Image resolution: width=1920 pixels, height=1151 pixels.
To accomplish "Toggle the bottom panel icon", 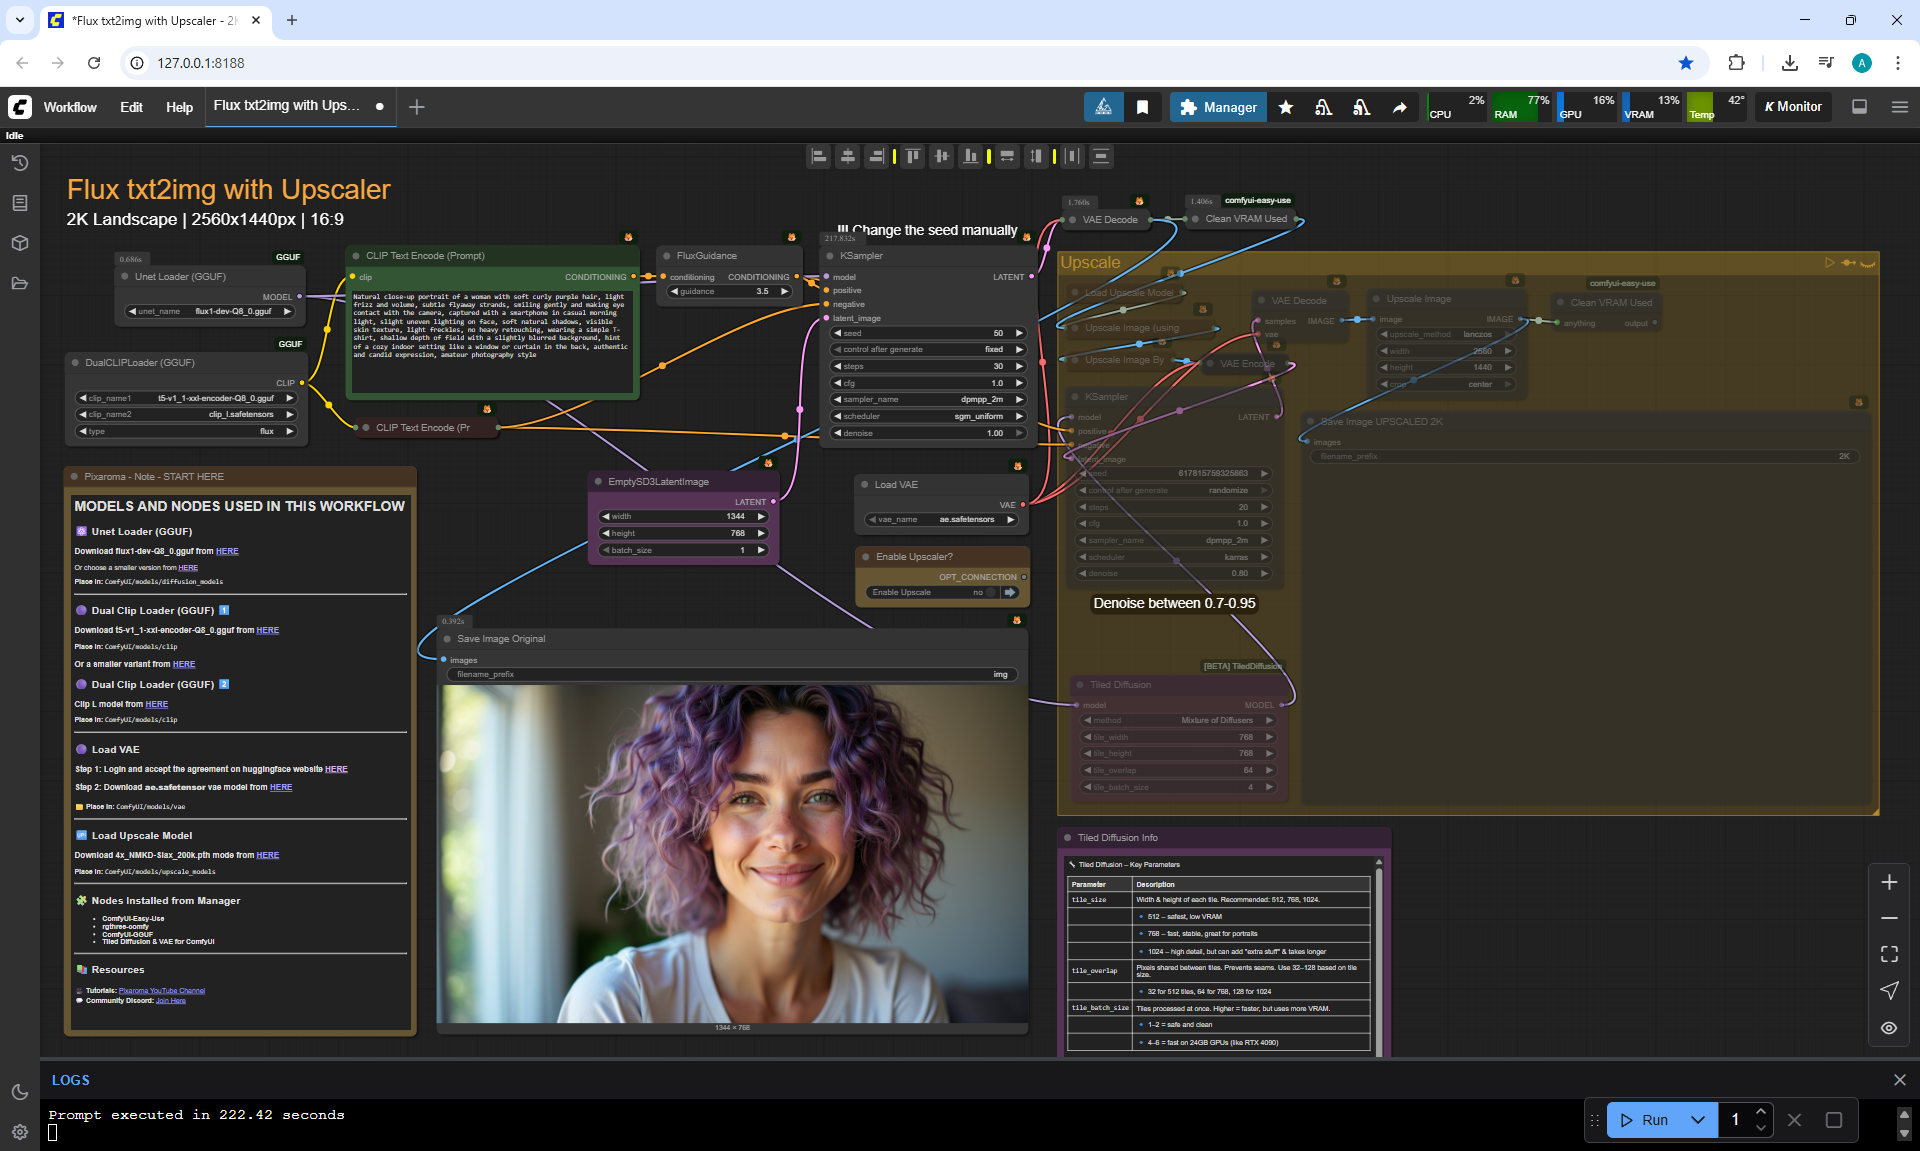I will 1860,107.
